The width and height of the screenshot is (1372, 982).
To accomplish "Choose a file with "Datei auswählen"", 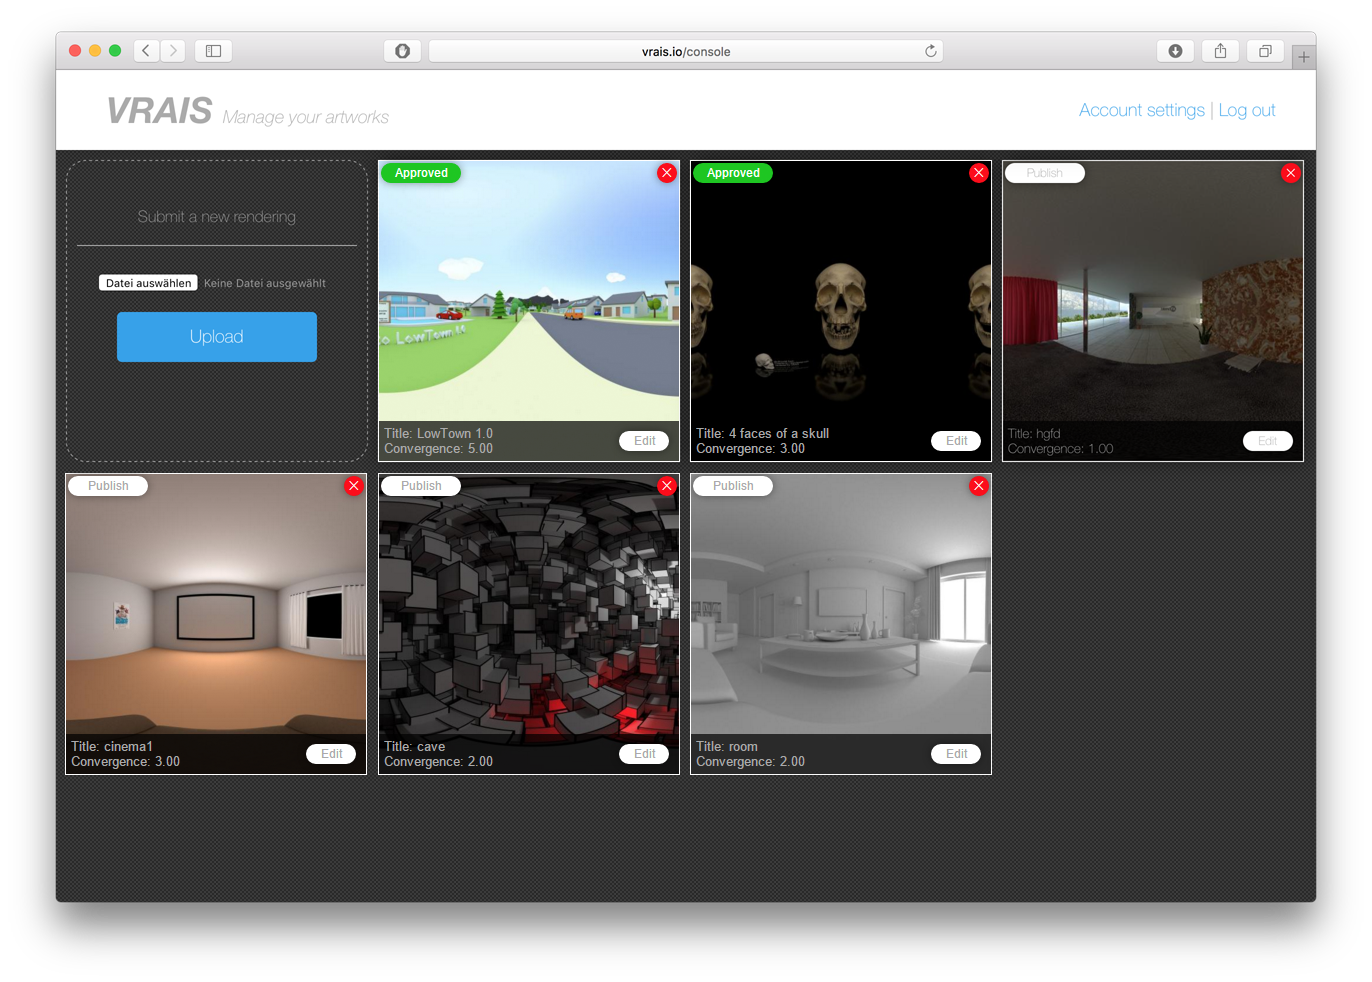I will 147,282.
